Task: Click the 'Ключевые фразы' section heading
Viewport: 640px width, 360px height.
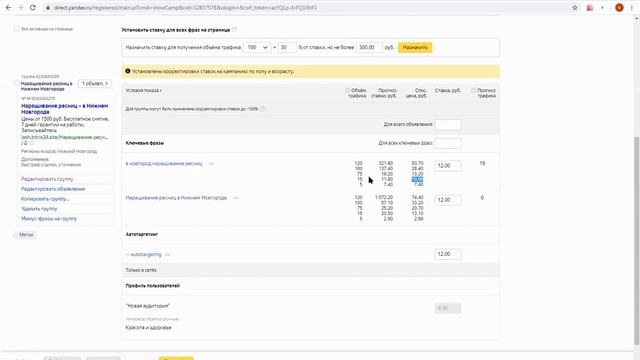Action: tap(144, 143)
